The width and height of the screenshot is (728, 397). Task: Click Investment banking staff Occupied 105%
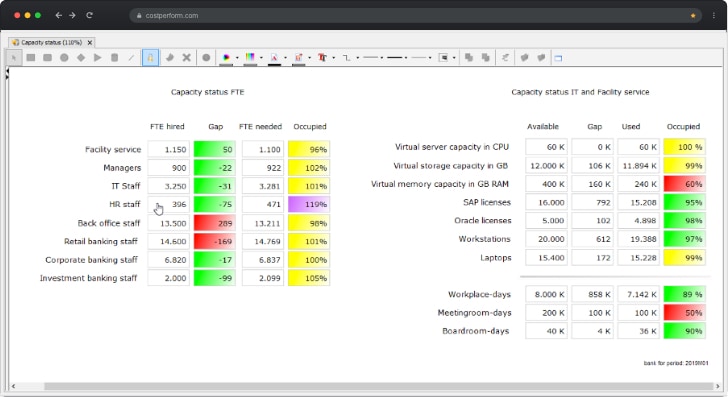(x=309, y=278)
